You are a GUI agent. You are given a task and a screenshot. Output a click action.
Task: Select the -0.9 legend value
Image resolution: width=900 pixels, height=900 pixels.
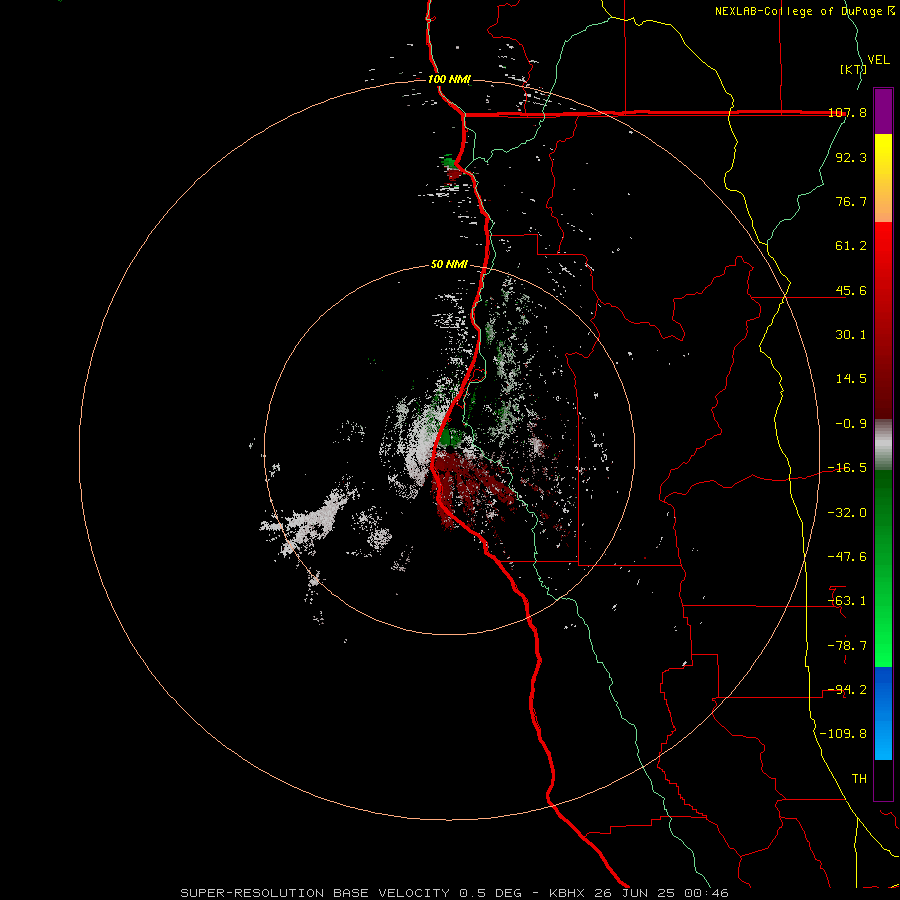point(851,424)
